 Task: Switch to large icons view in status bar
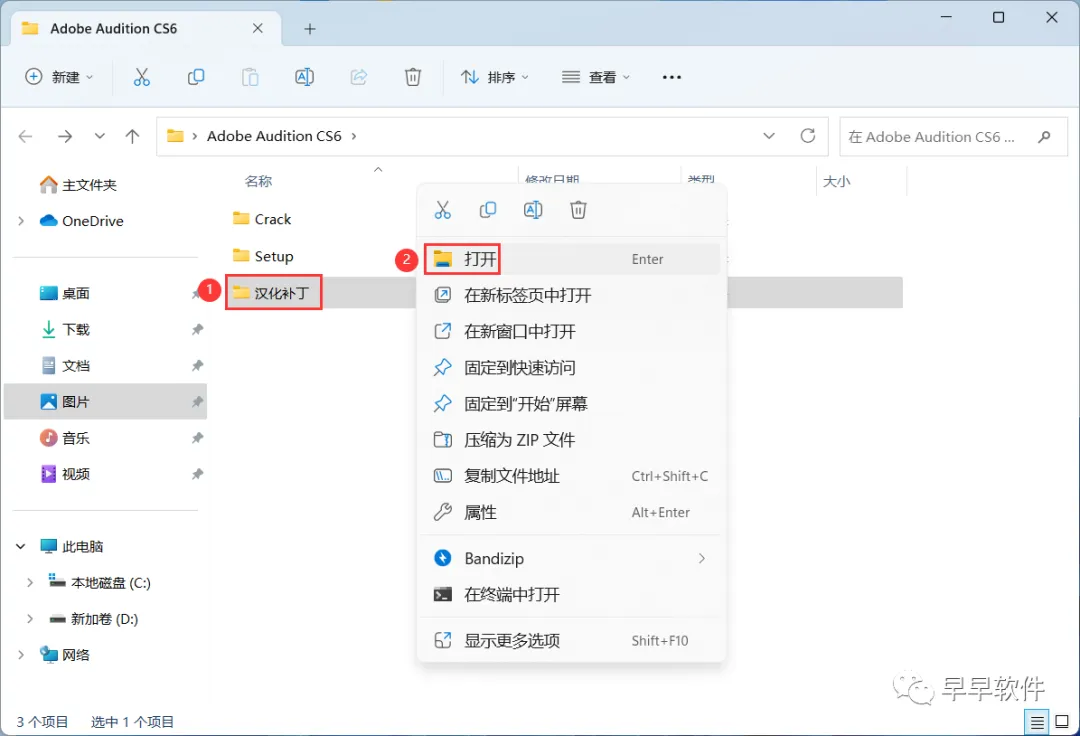click(1062, 722)
